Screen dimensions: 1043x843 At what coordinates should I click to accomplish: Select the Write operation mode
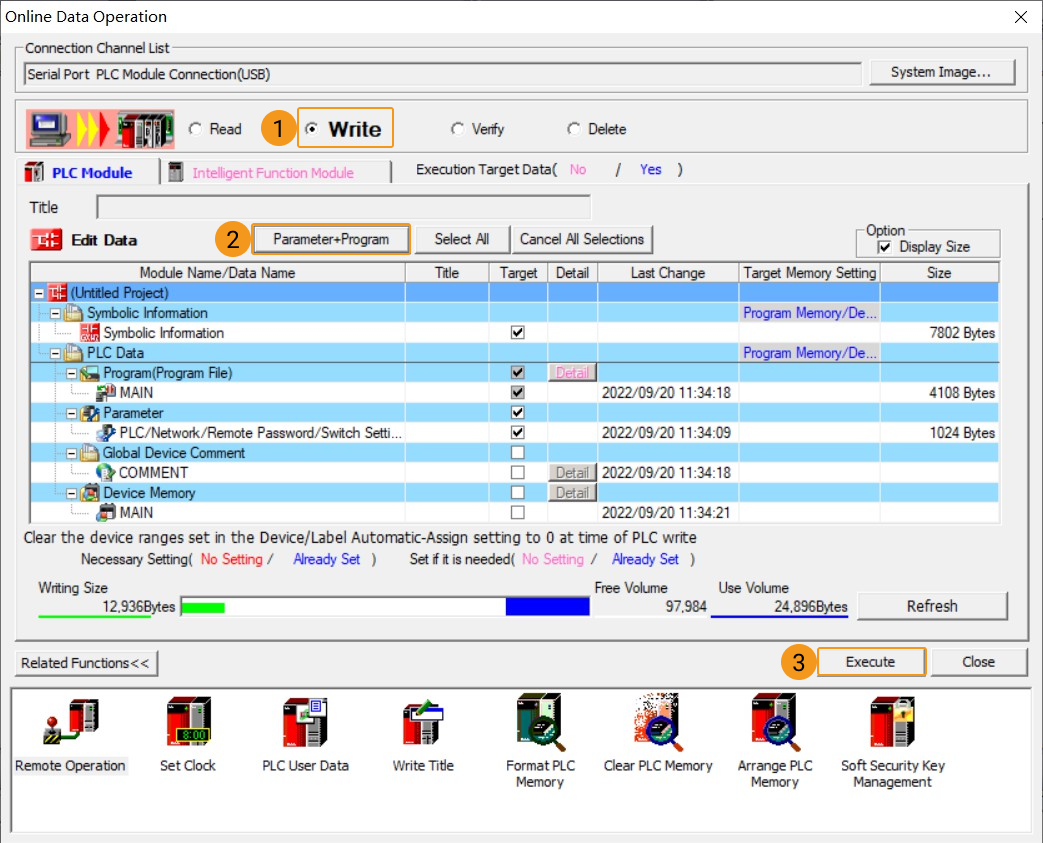(x=313, y=128)
